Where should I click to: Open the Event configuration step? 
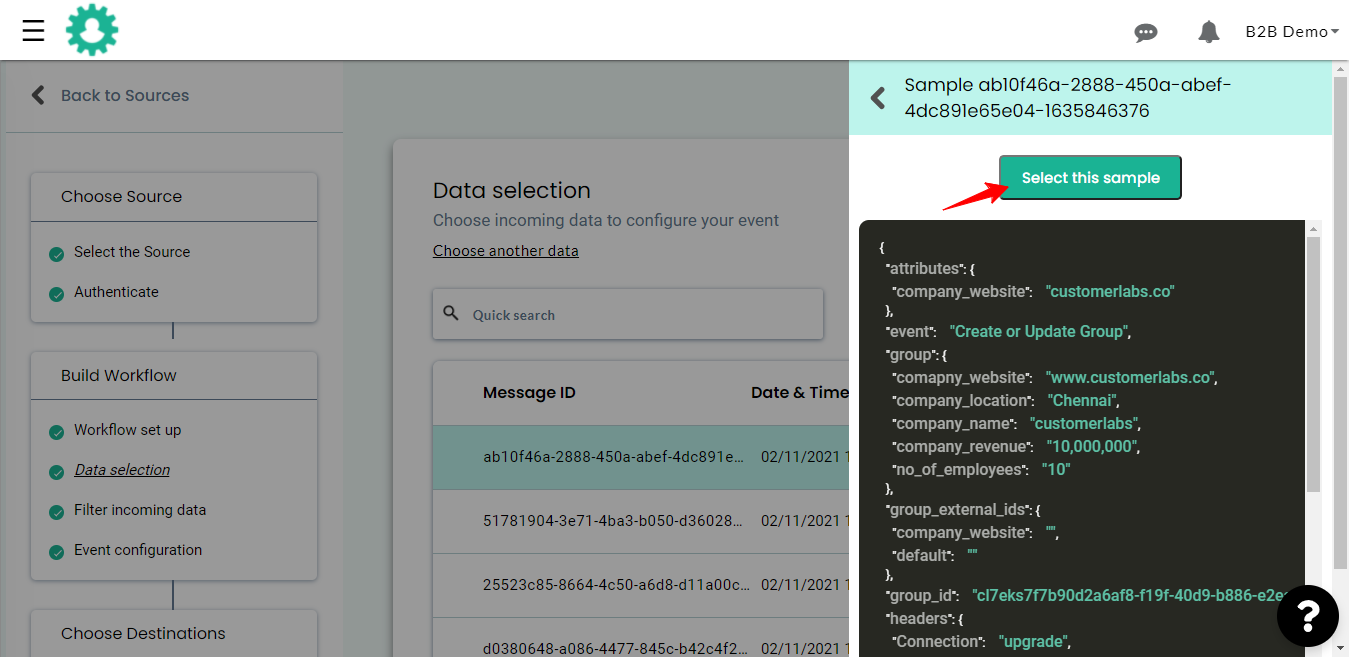click(x=137, y=550)
